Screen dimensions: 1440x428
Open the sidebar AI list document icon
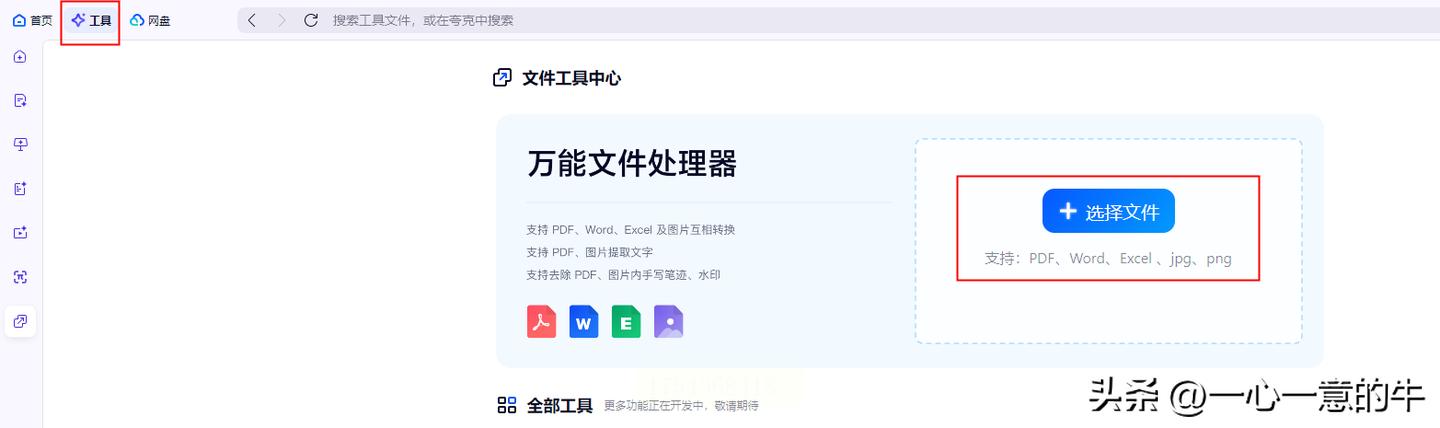[20, 188]
